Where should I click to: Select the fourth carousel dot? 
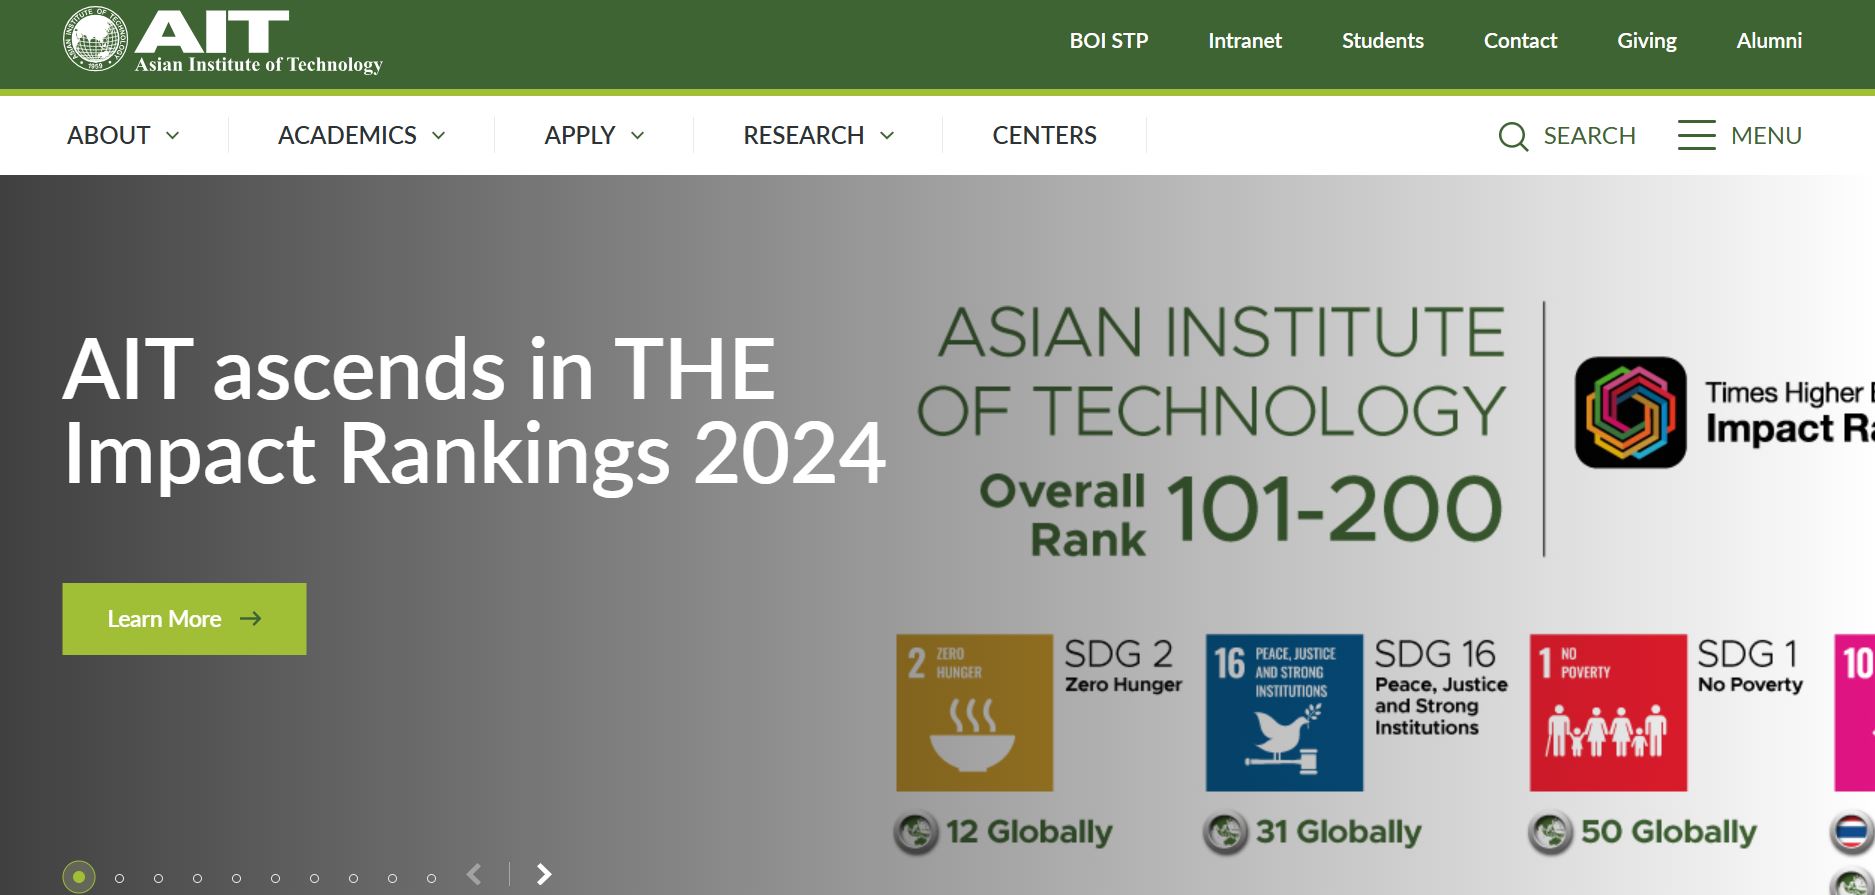(x=197, y=878)
